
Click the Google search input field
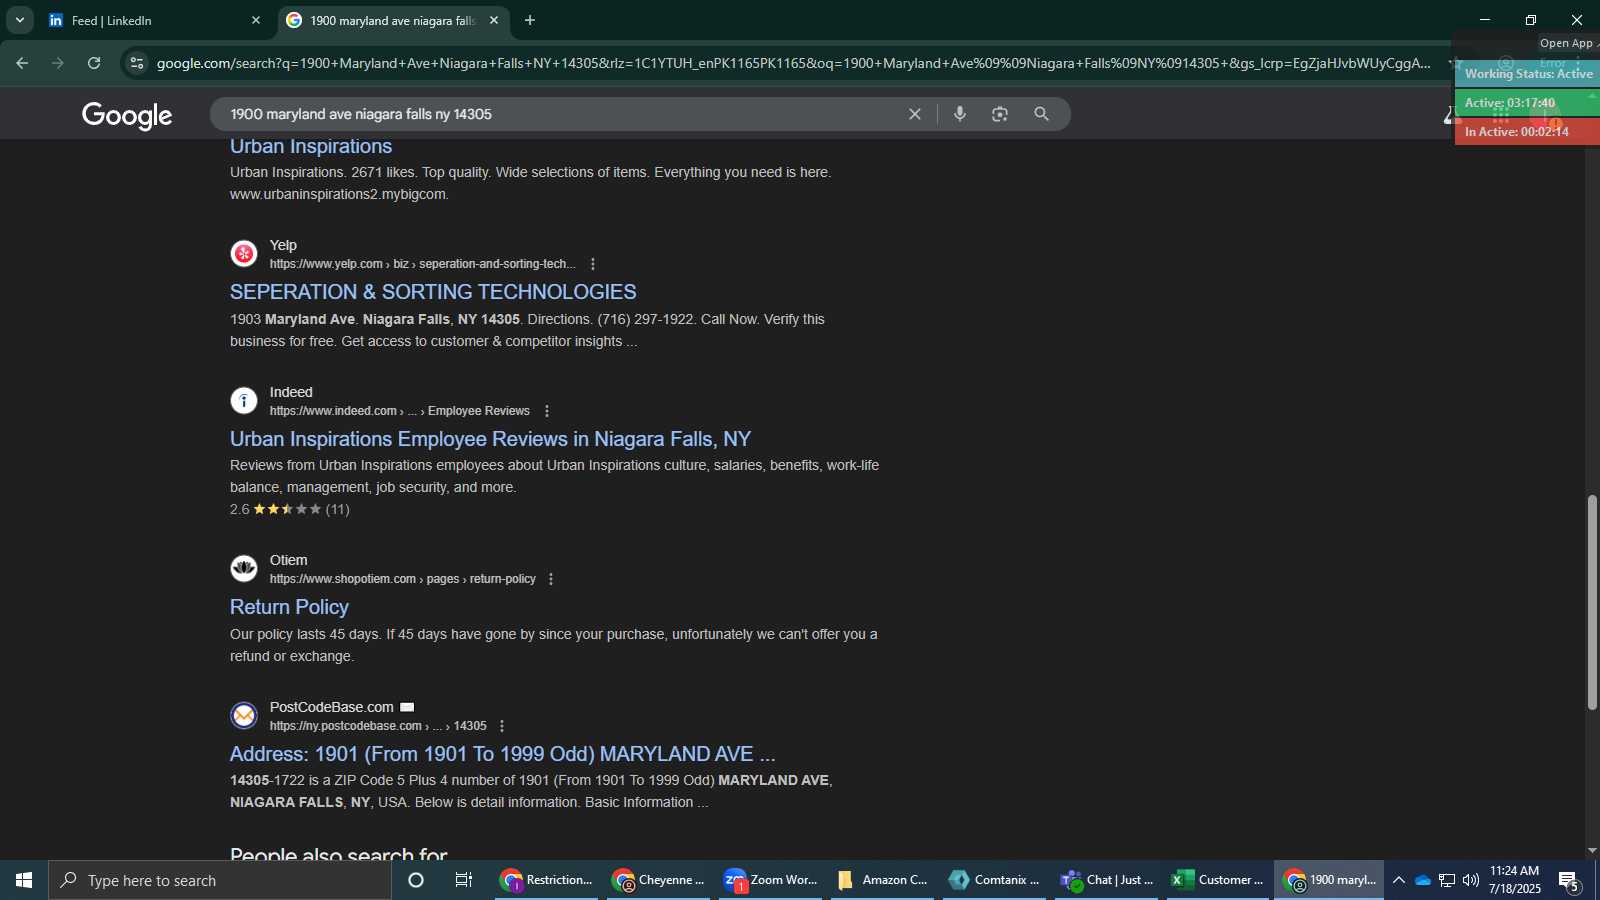560,114
